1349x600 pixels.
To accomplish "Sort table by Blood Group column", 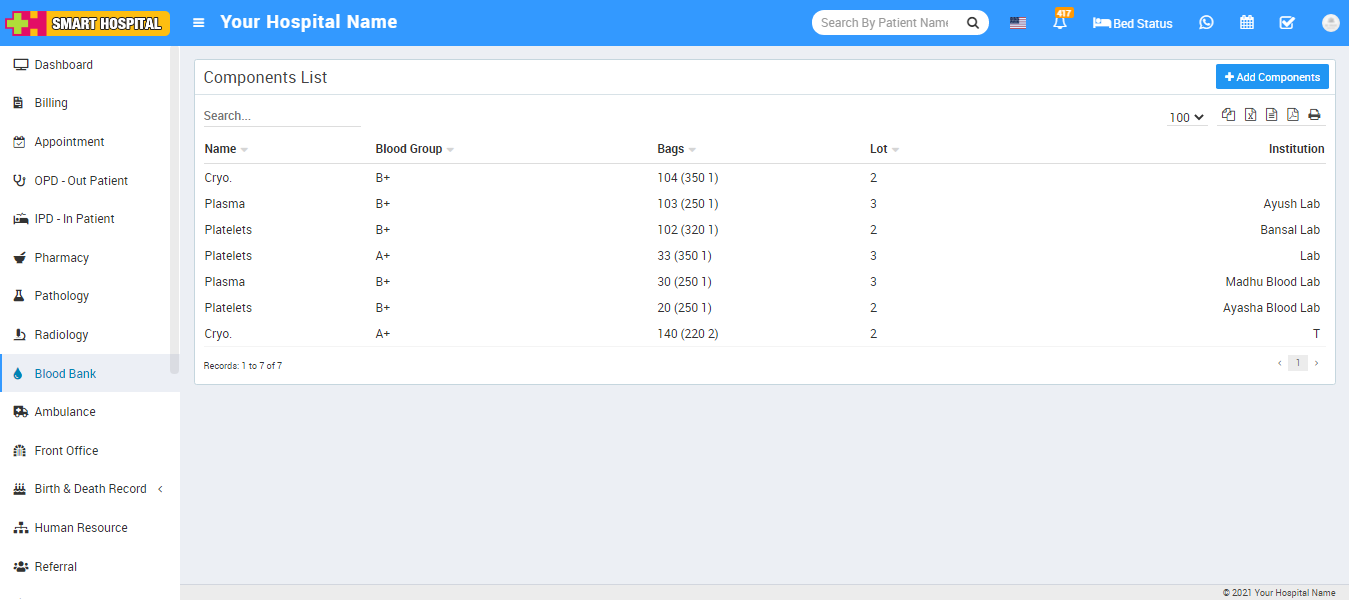I will (409, 149).
